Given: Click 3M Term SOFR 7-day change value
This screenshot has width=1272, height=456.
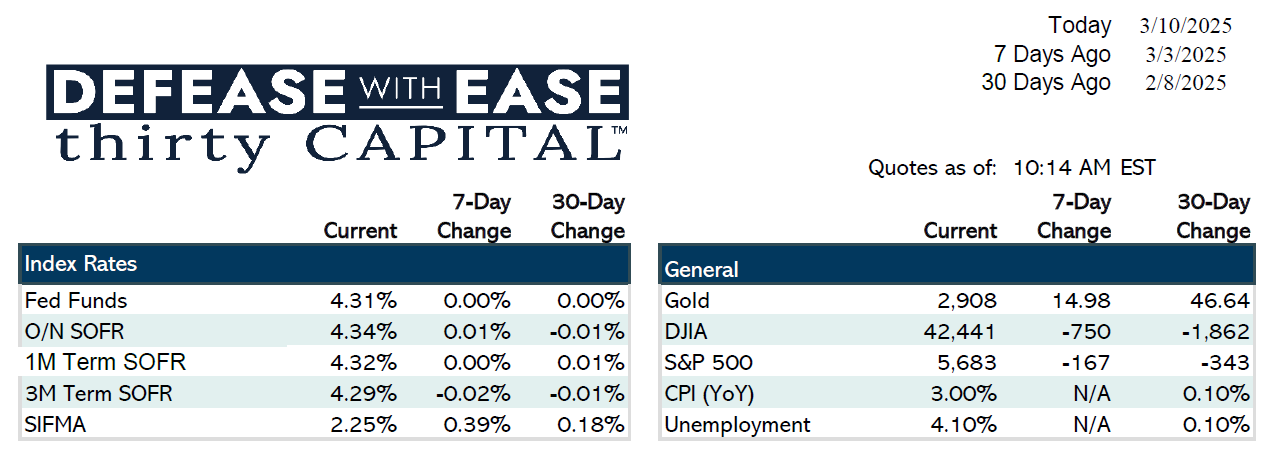Looking at the screenshot, I should pyautogui.click(x=473, y=393).
